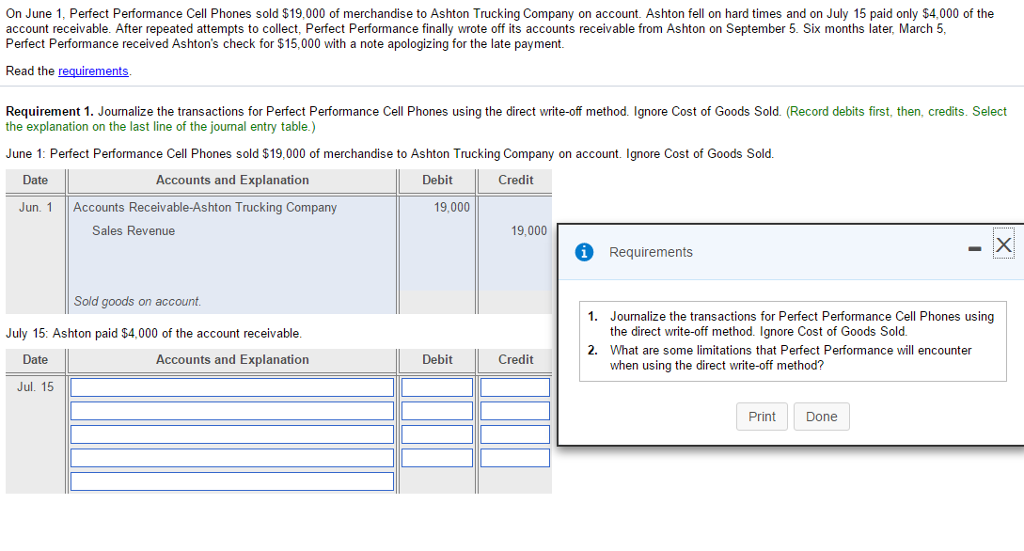Click the 'Sold goods on account.' explanation

point(137,302)
